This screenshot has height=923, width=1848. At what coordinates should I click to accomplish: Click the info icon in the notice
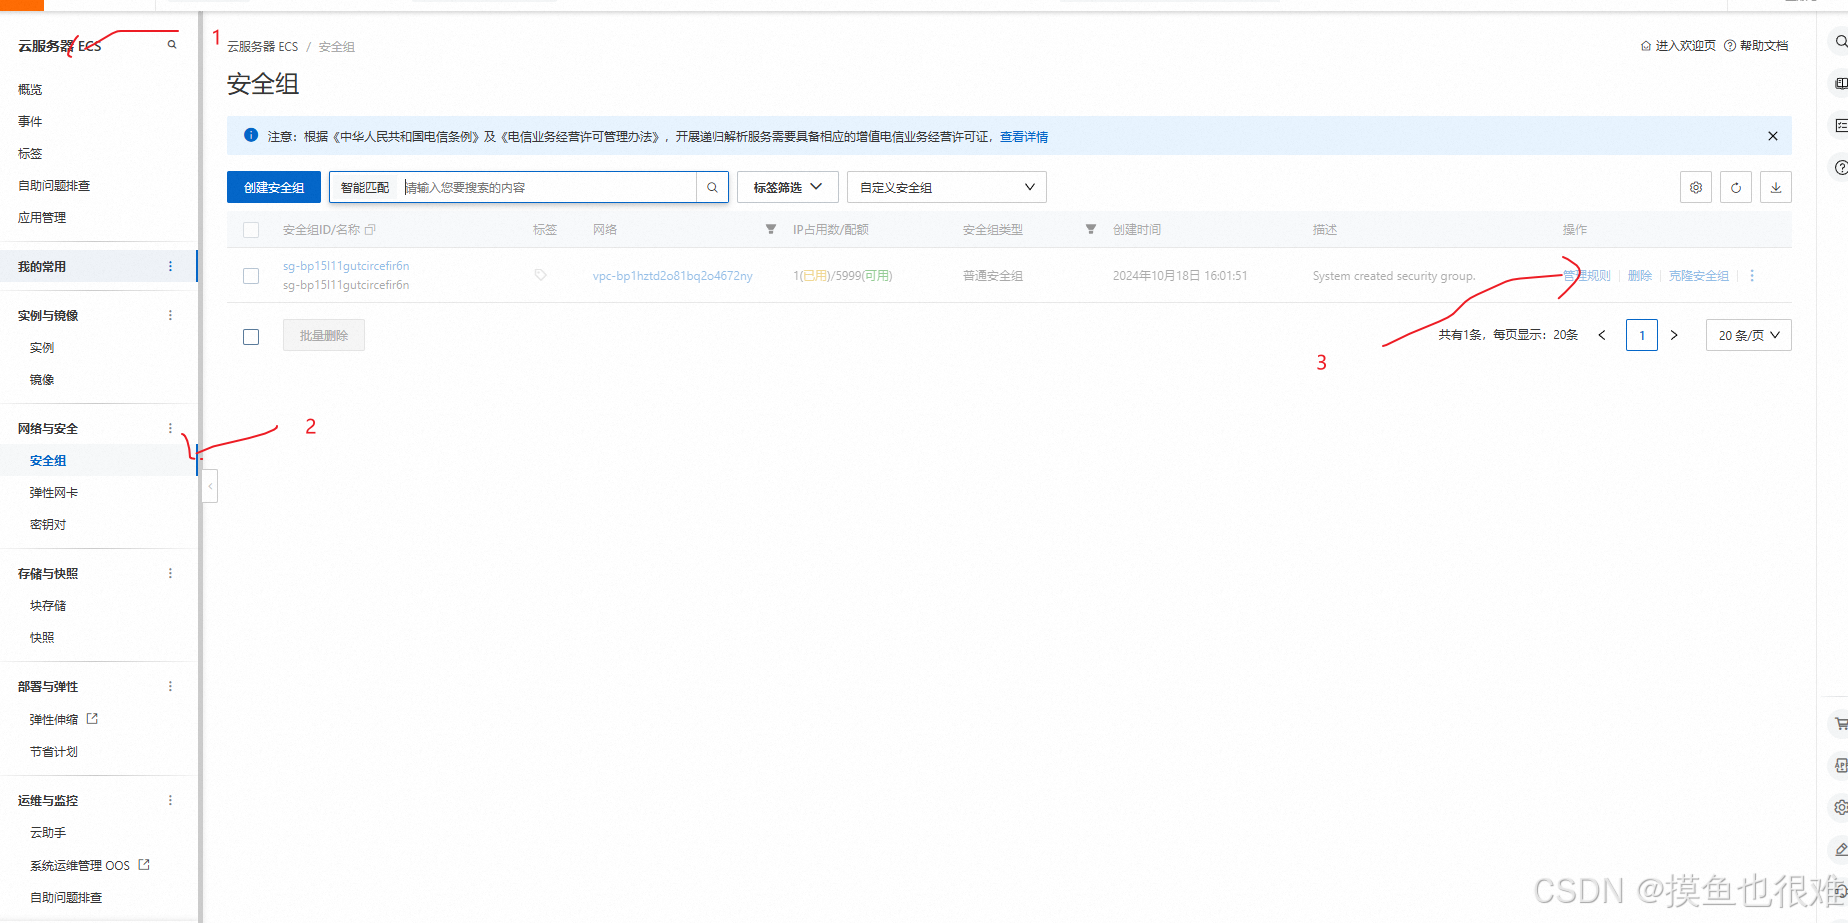pos(251,135)
